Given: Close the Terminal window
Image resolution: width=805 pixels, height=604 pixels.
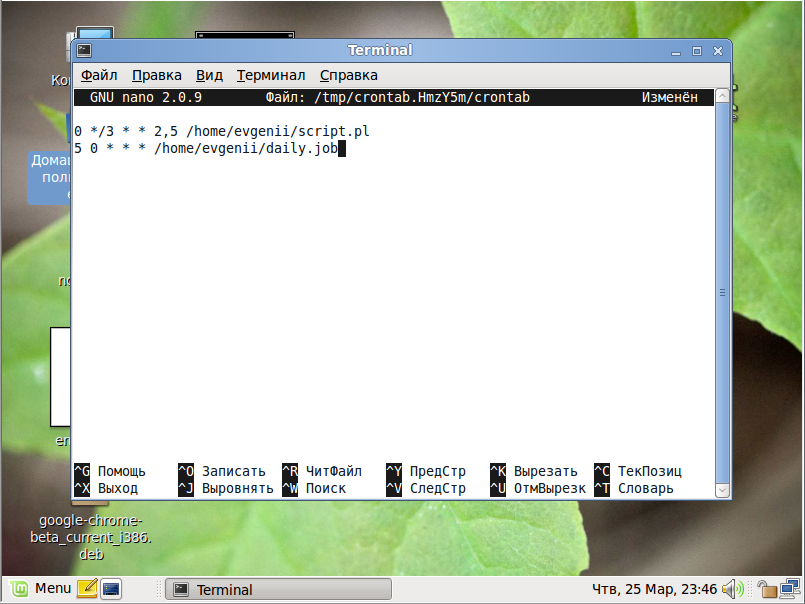Looking at the screenshot, I should tap(718, 51).
